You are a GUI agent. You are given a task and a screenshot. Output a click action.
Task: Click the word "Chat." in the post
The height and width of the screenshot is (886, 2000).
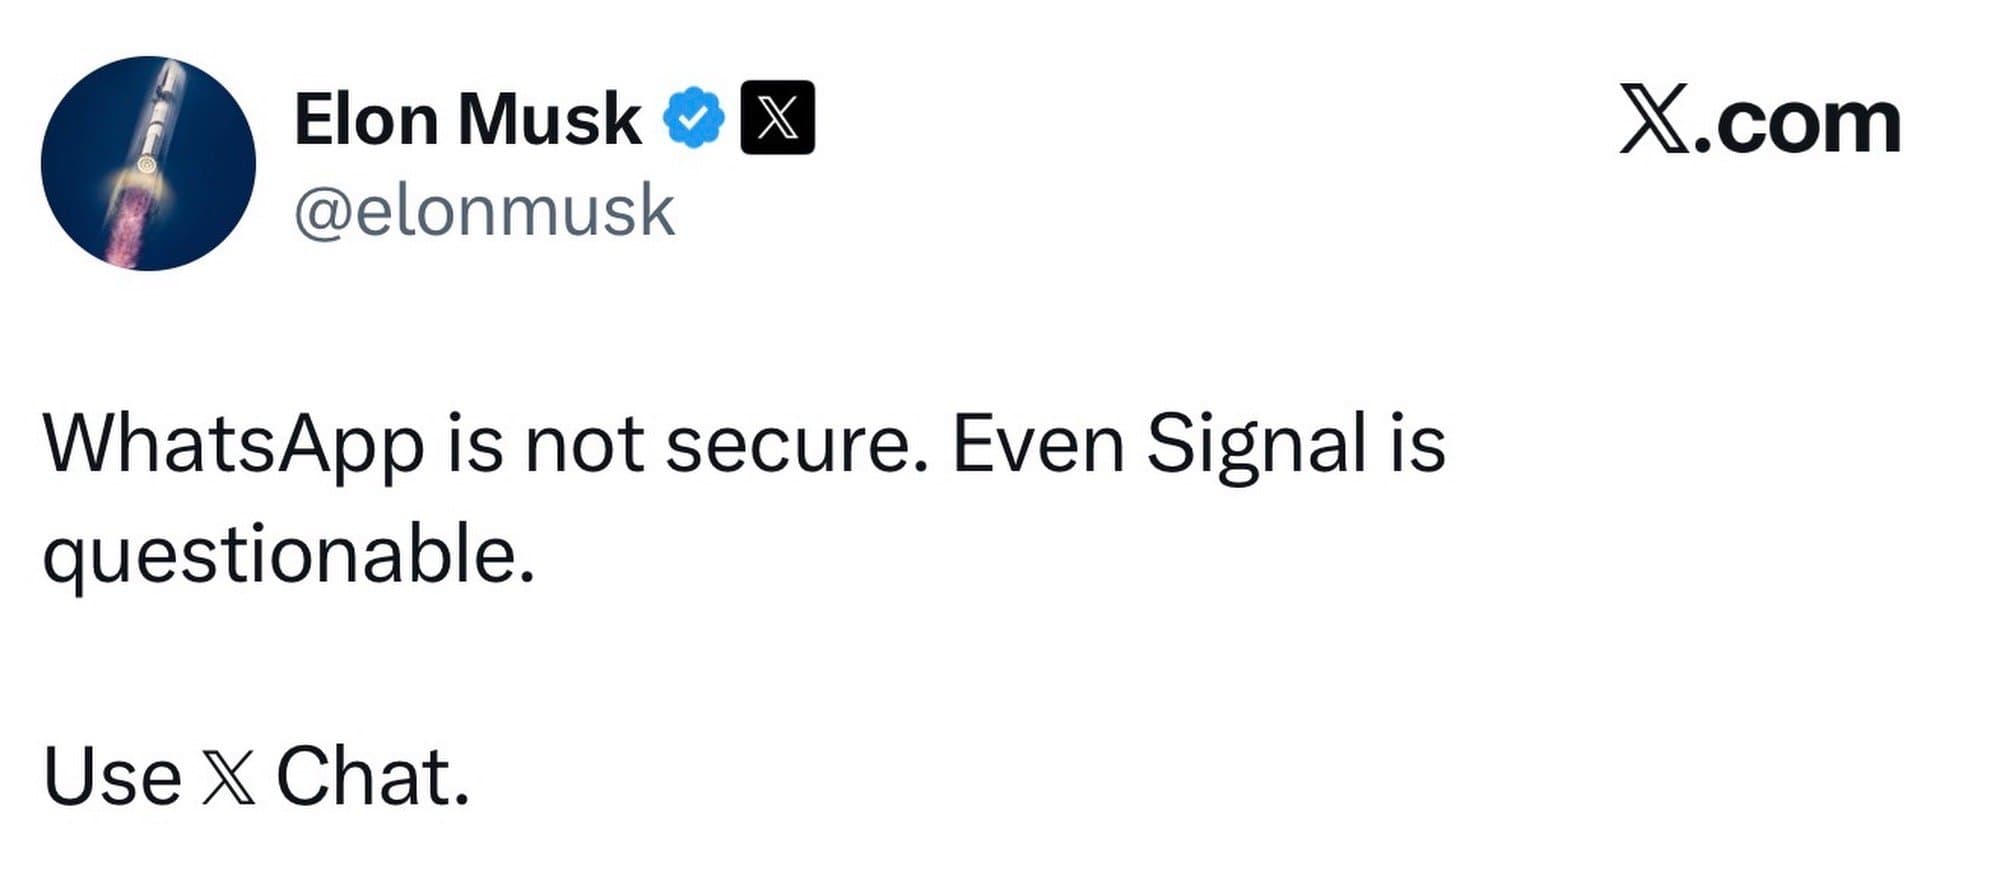click(372, 776)
